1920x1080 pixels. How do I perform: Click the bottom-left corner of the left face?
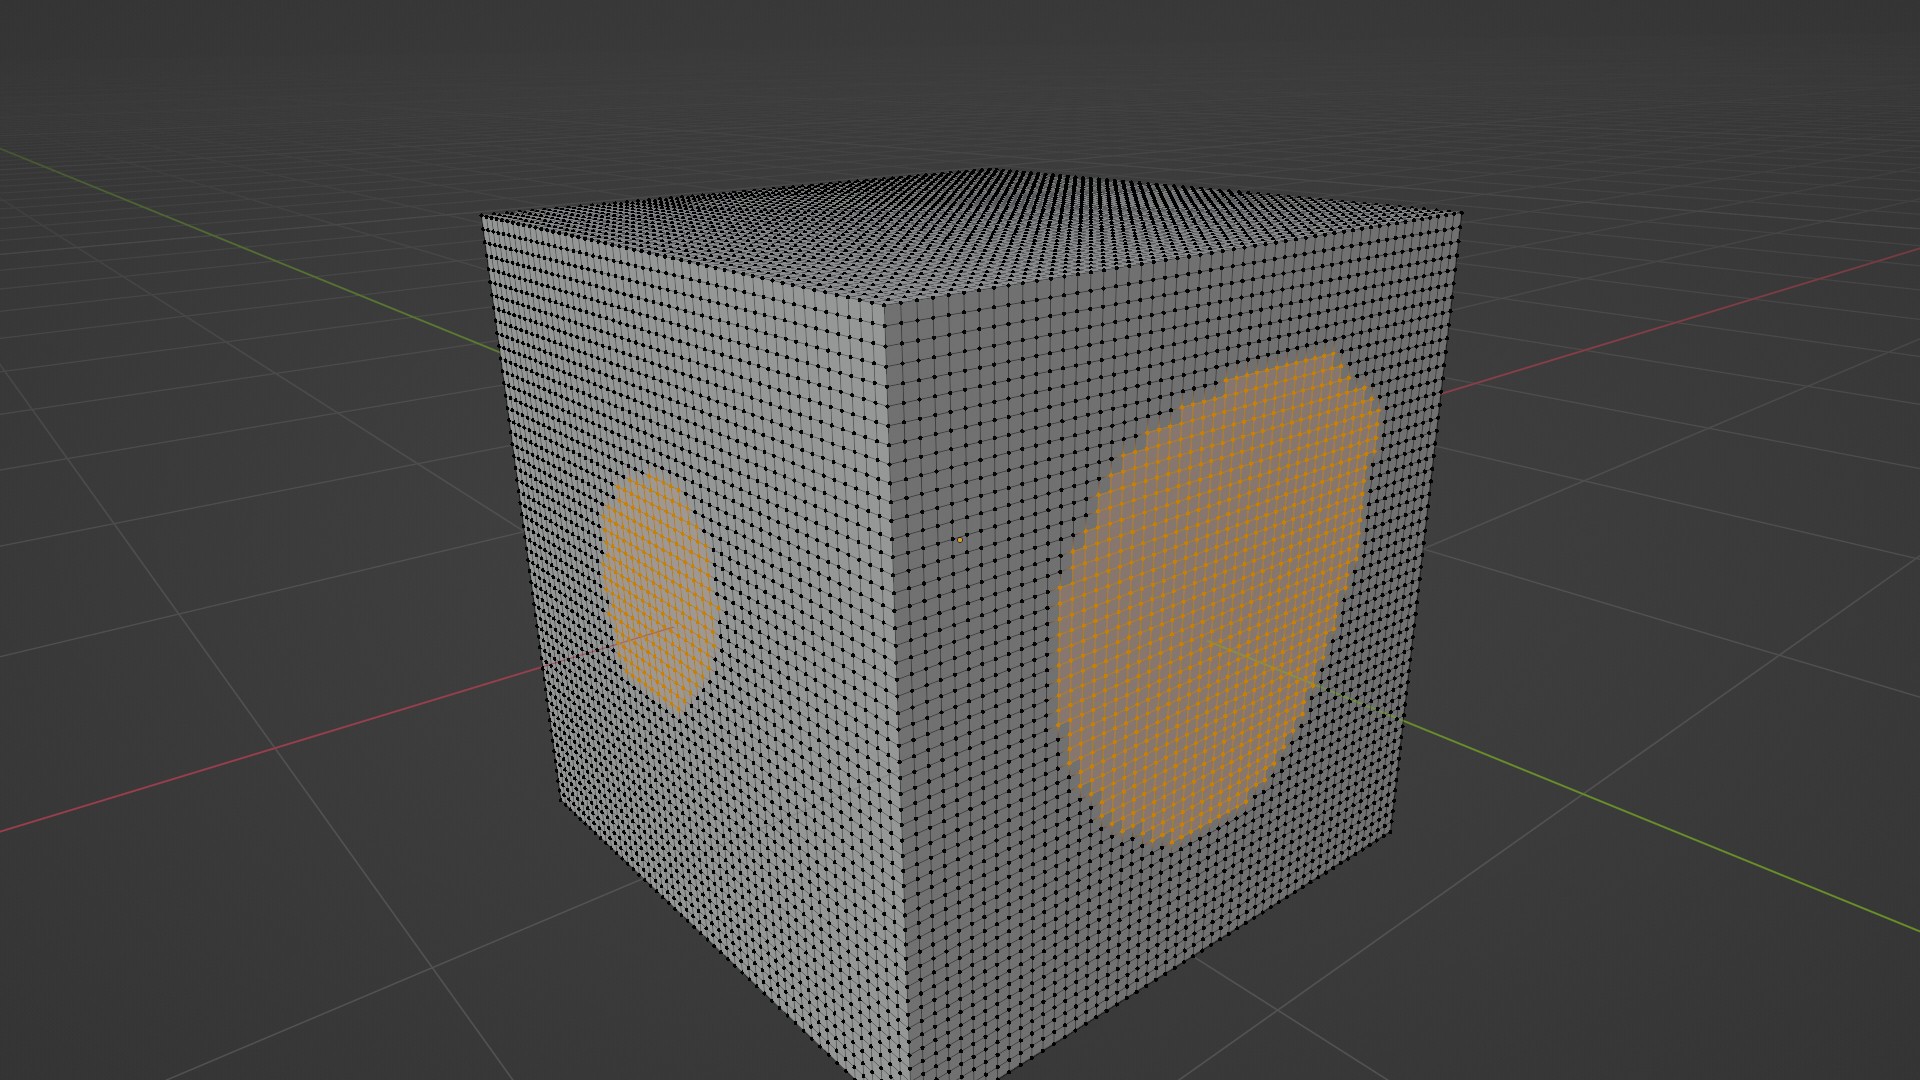pyautogui.click(x=560, y=800)
